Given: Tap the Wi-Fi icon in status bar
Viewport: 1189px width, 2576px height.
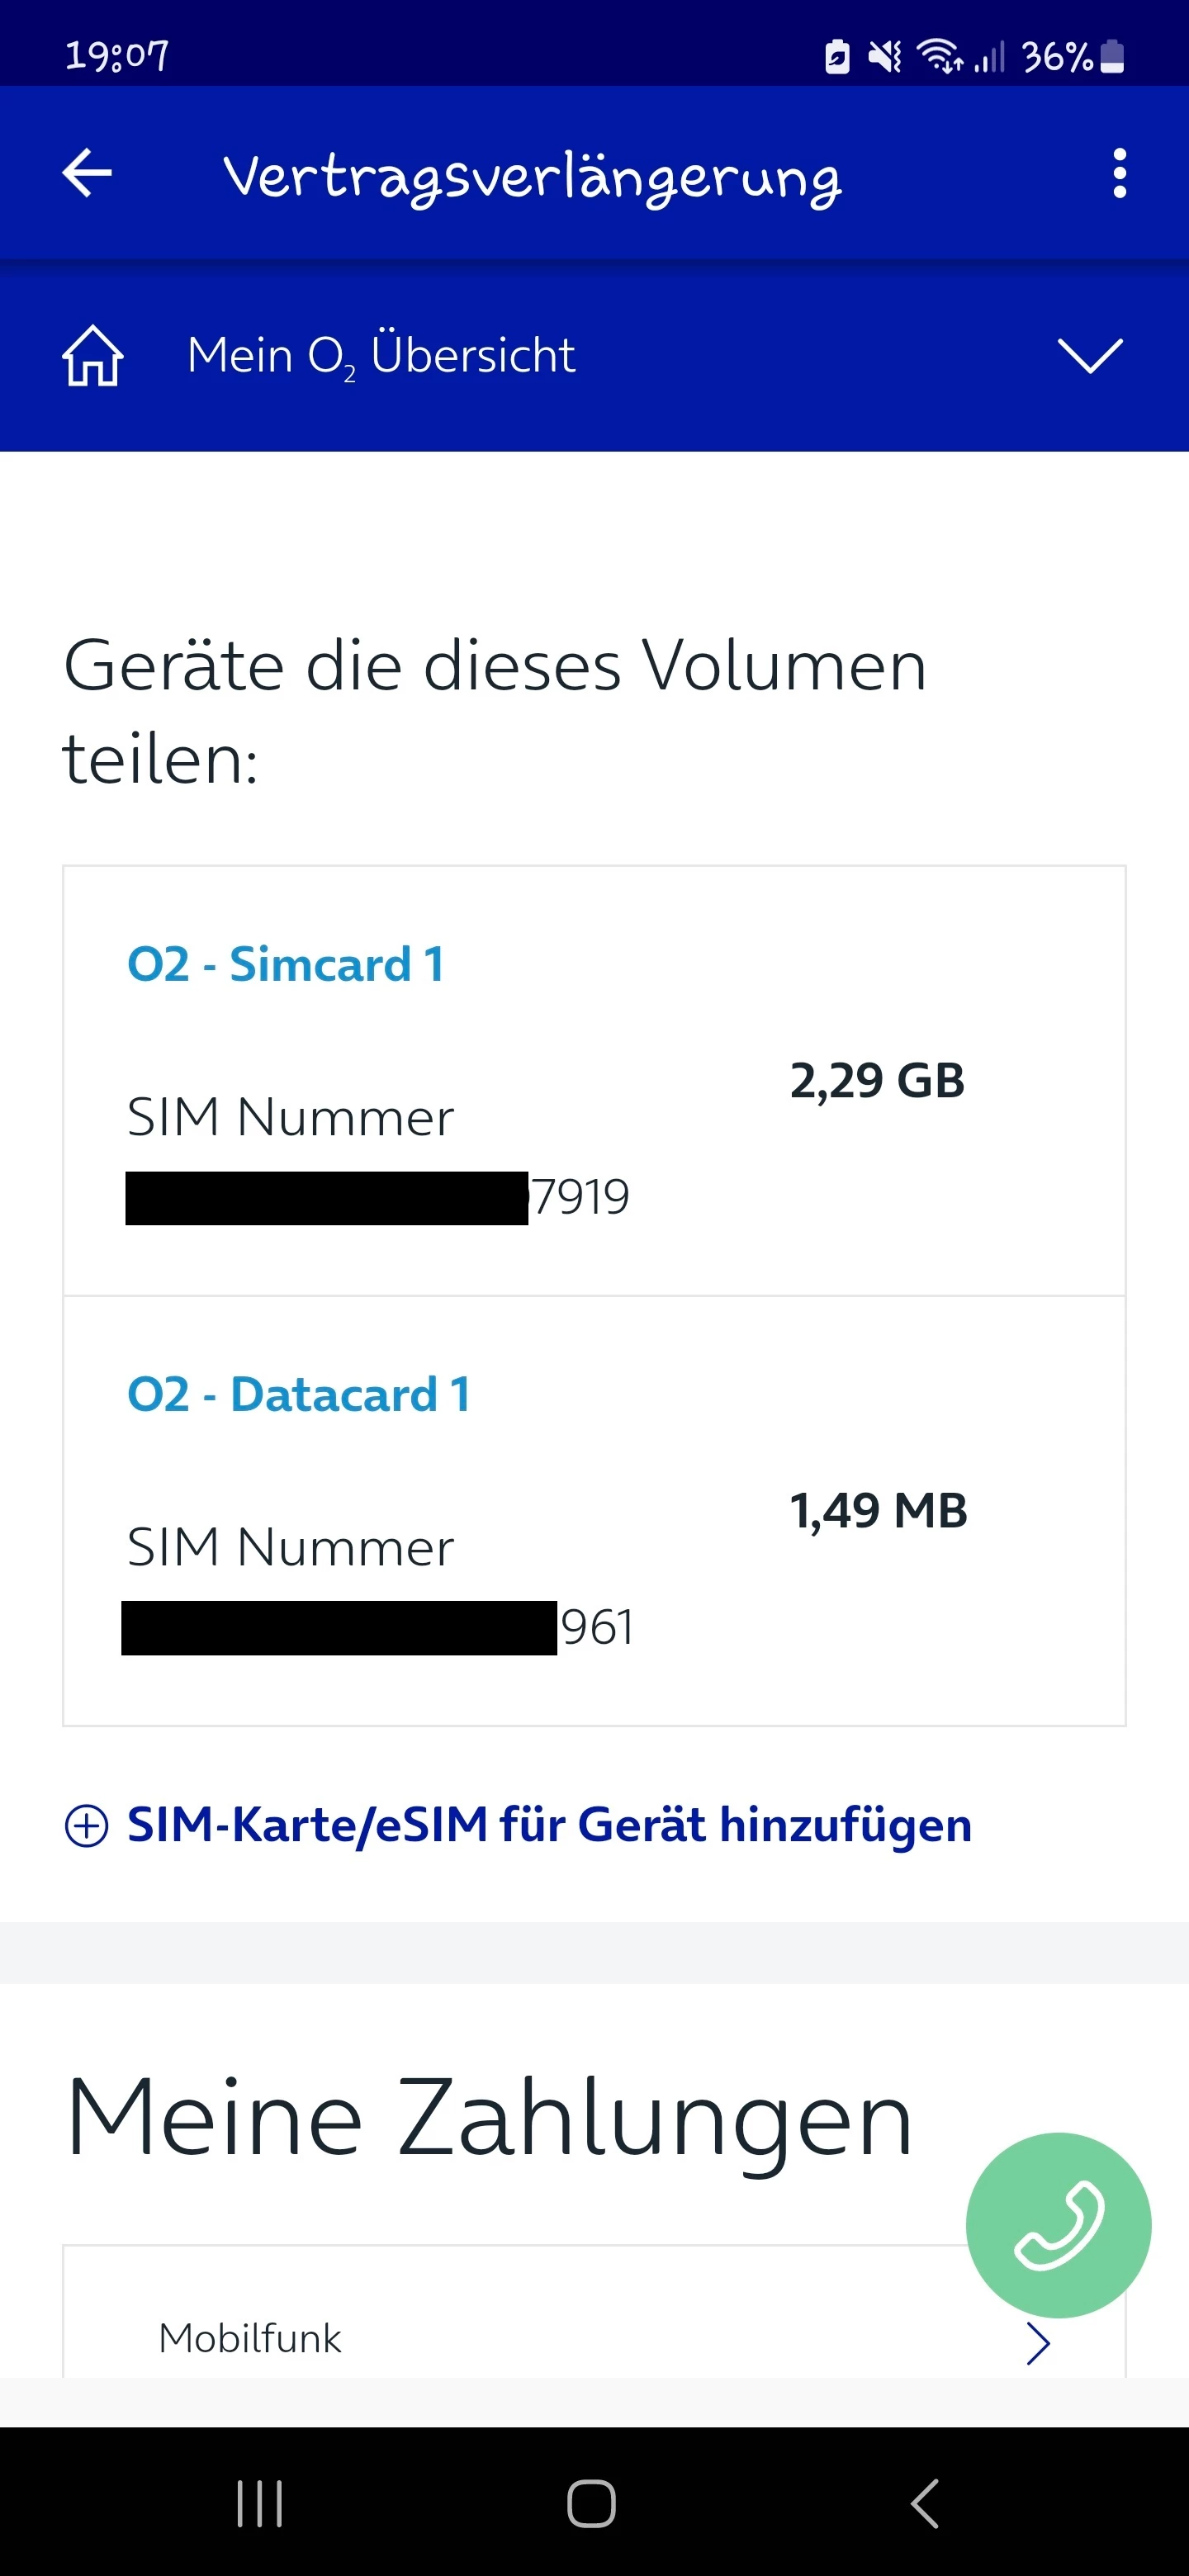Looking at the screenshot, I should 939,56.
